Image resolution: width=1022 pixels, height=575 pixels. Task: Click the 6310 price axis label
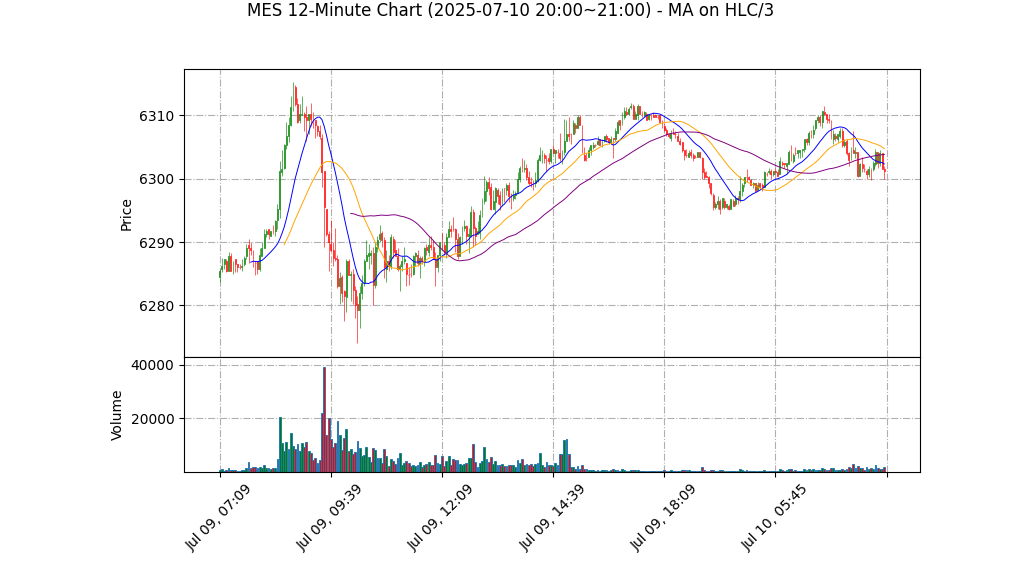point(156,117)
